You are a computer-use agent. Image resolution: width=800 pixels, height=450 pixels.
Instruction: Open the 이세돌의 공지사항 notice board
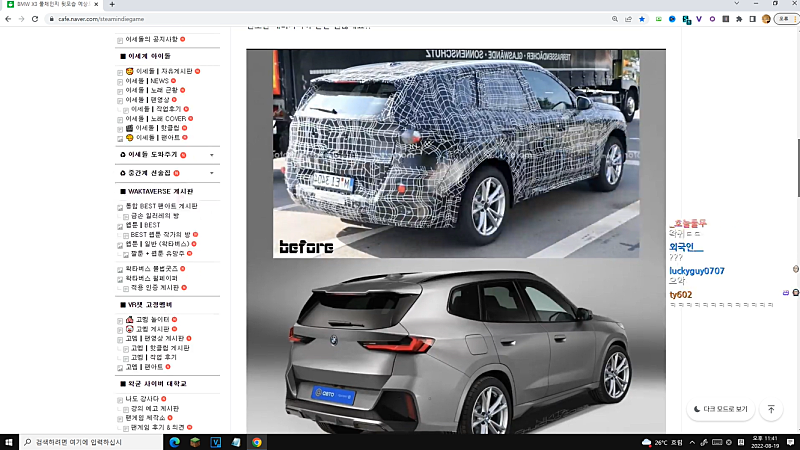pyautogui.click(x=152, y=39)
